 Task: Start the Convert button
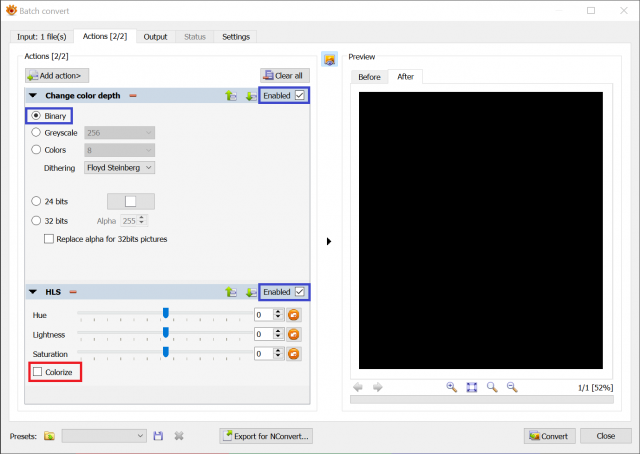click(549, 436)
